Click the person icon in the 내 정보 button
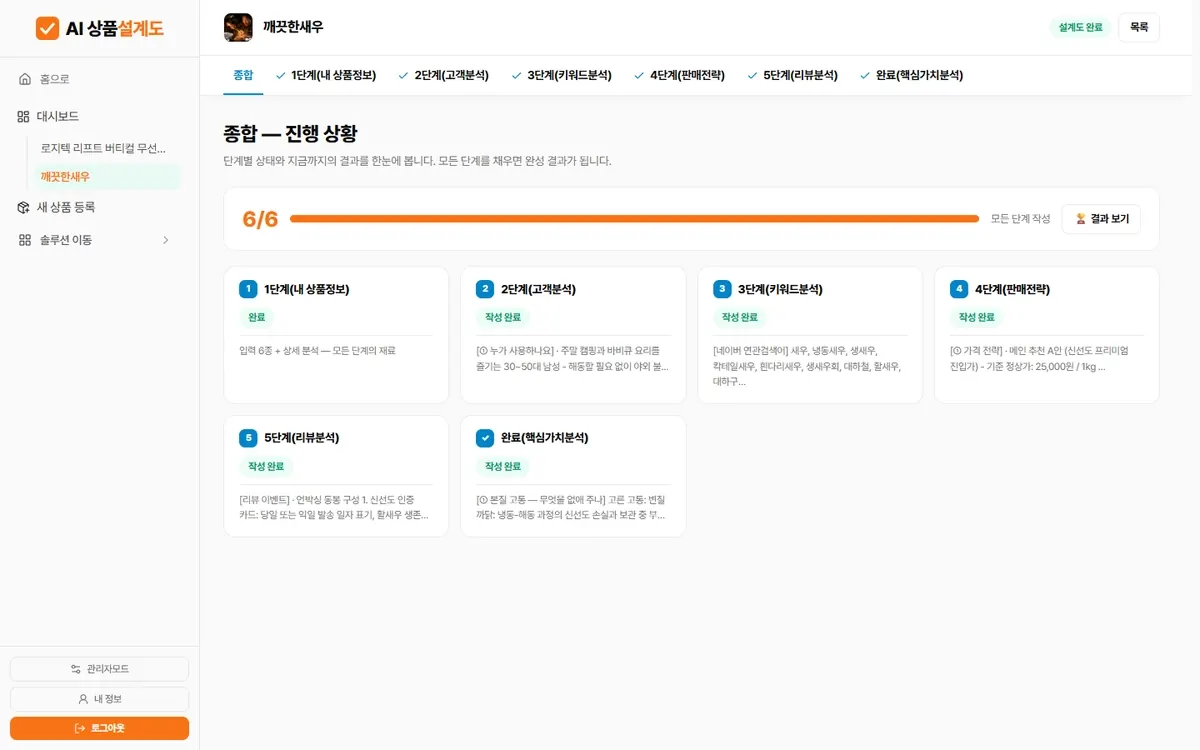The image size is (1200, 750). click(x=83, y=699)
